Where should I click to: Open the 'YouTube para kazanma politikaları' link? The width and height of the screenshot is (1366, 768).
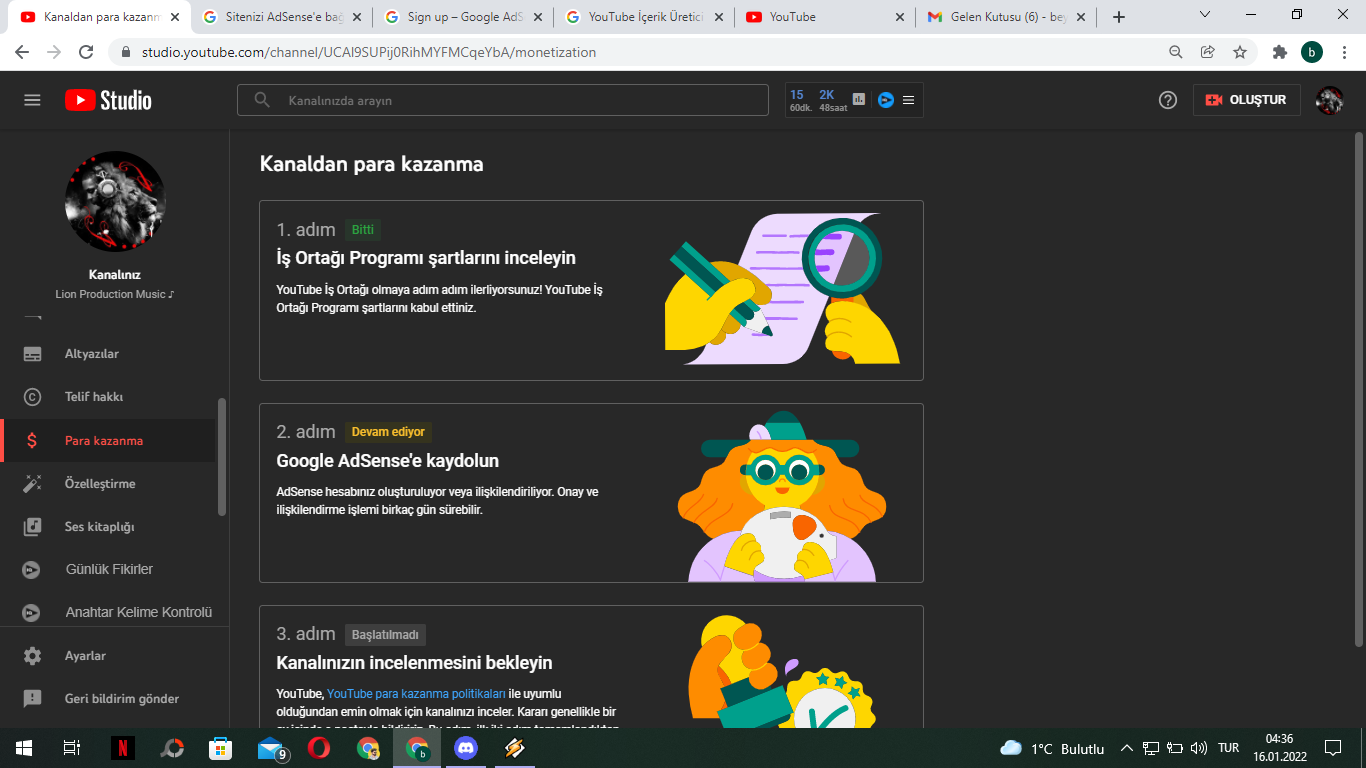coord(416,693)
